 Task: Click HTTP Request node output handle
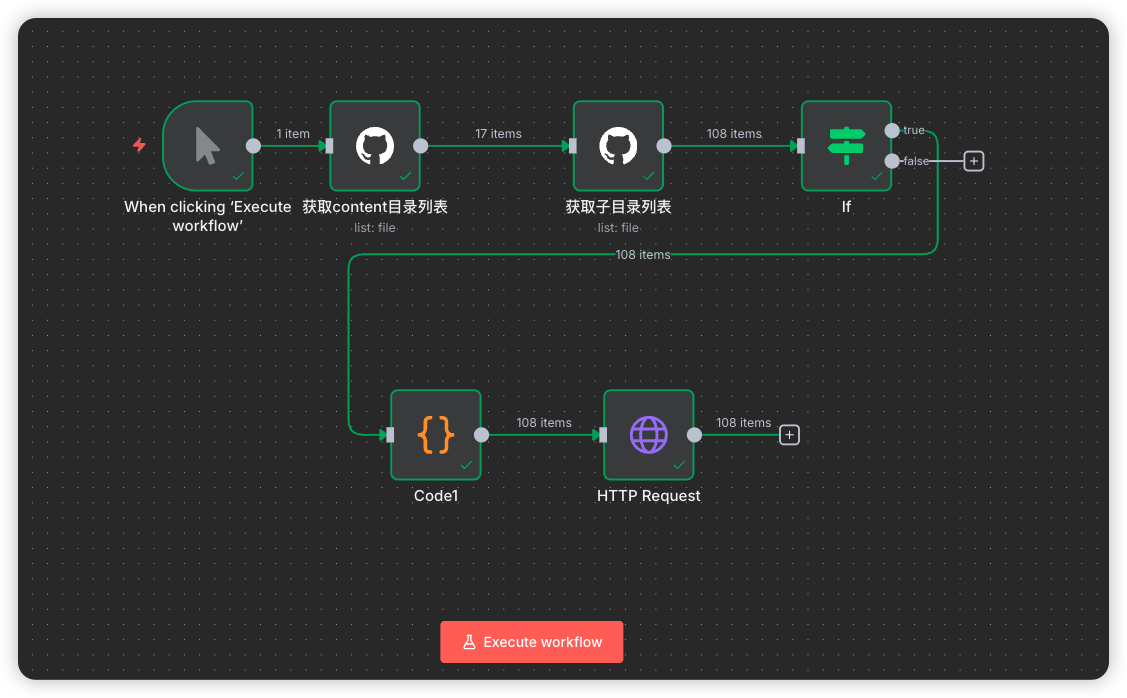[x=694, y=435]
